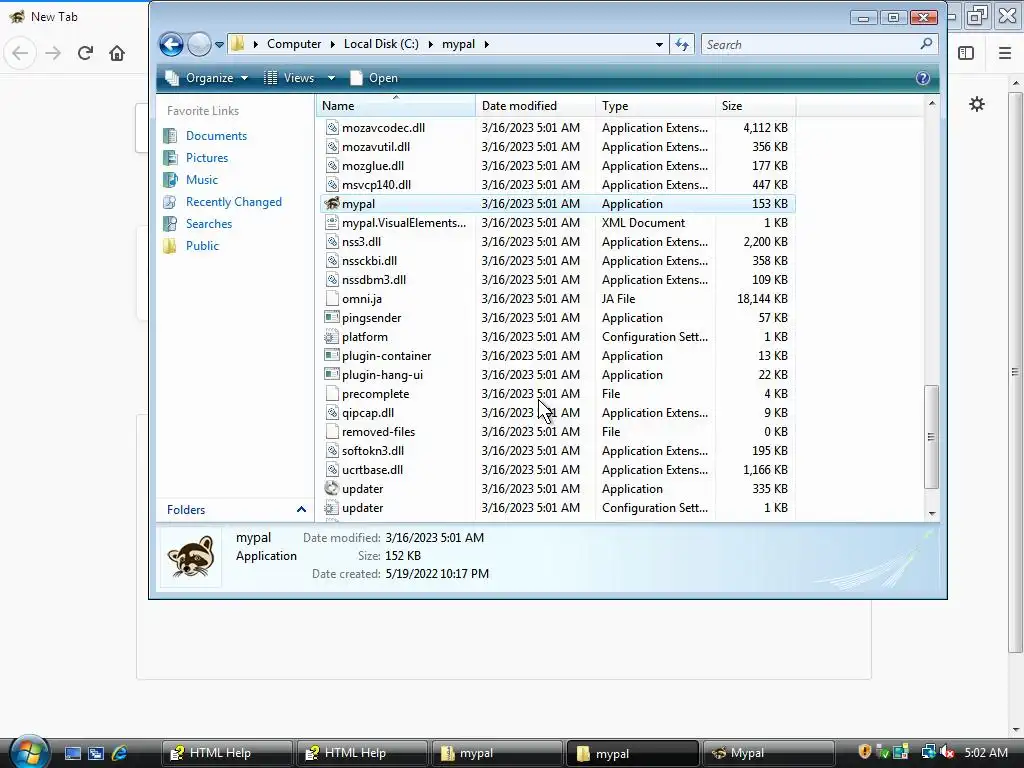Click the updater application icon (335 KB)
Screen dimensions: 1024x768
(x=332, y=488)
